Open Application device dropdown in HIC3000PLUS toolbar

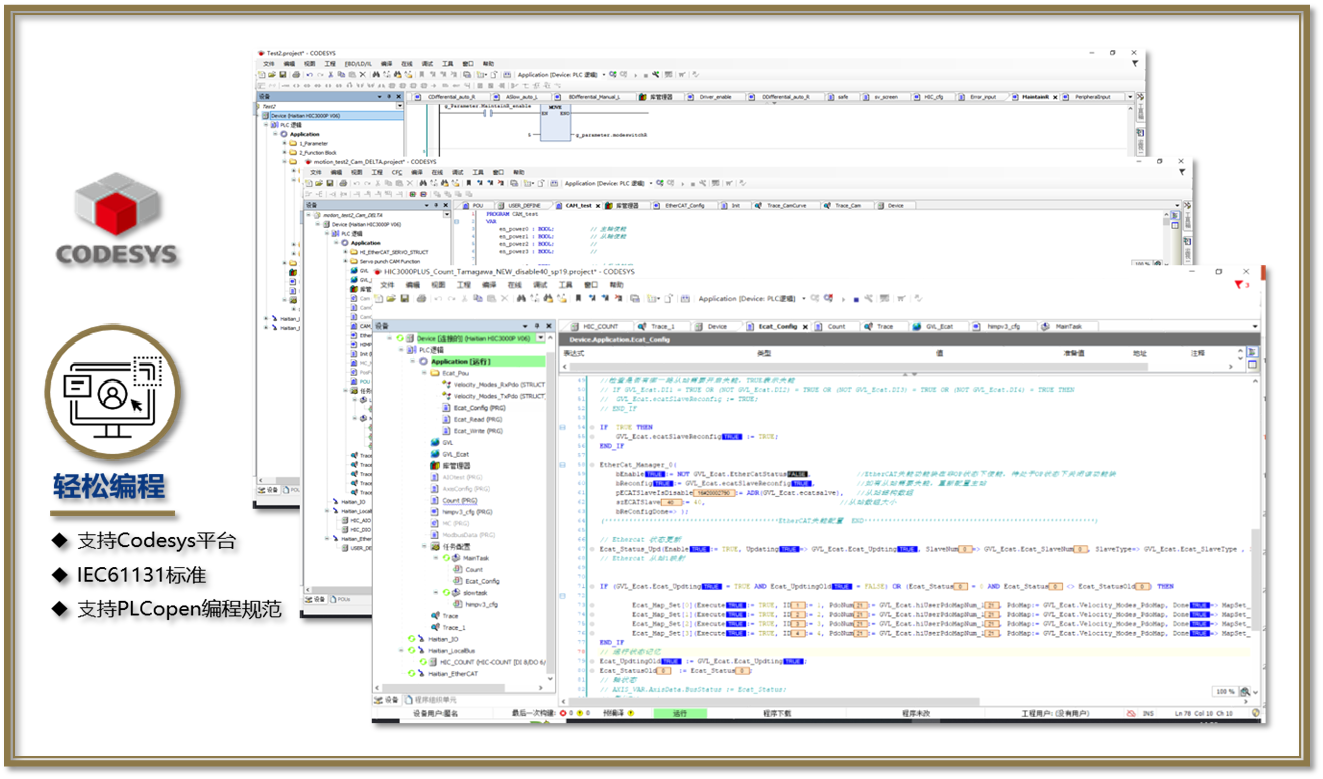[803, 299]
